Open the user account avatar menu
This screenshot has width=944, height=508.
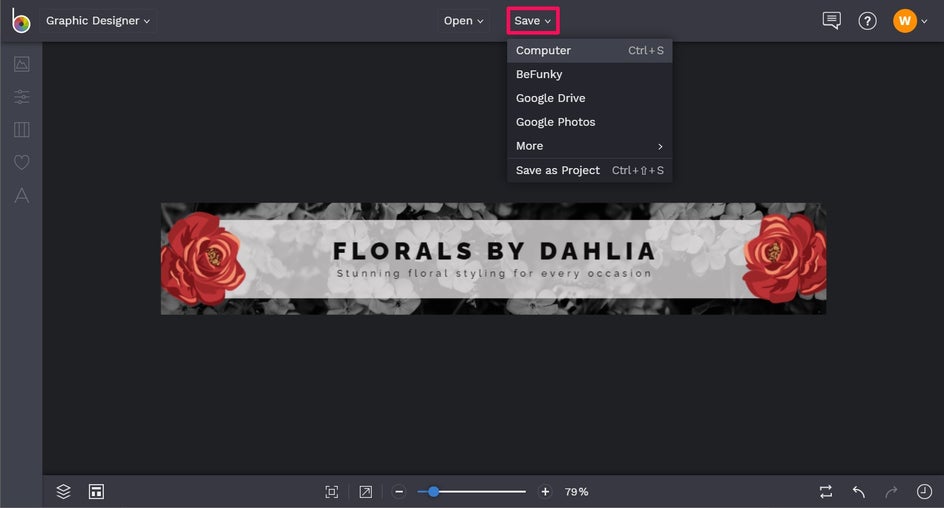pyautogui.click(x=910, y=21)
